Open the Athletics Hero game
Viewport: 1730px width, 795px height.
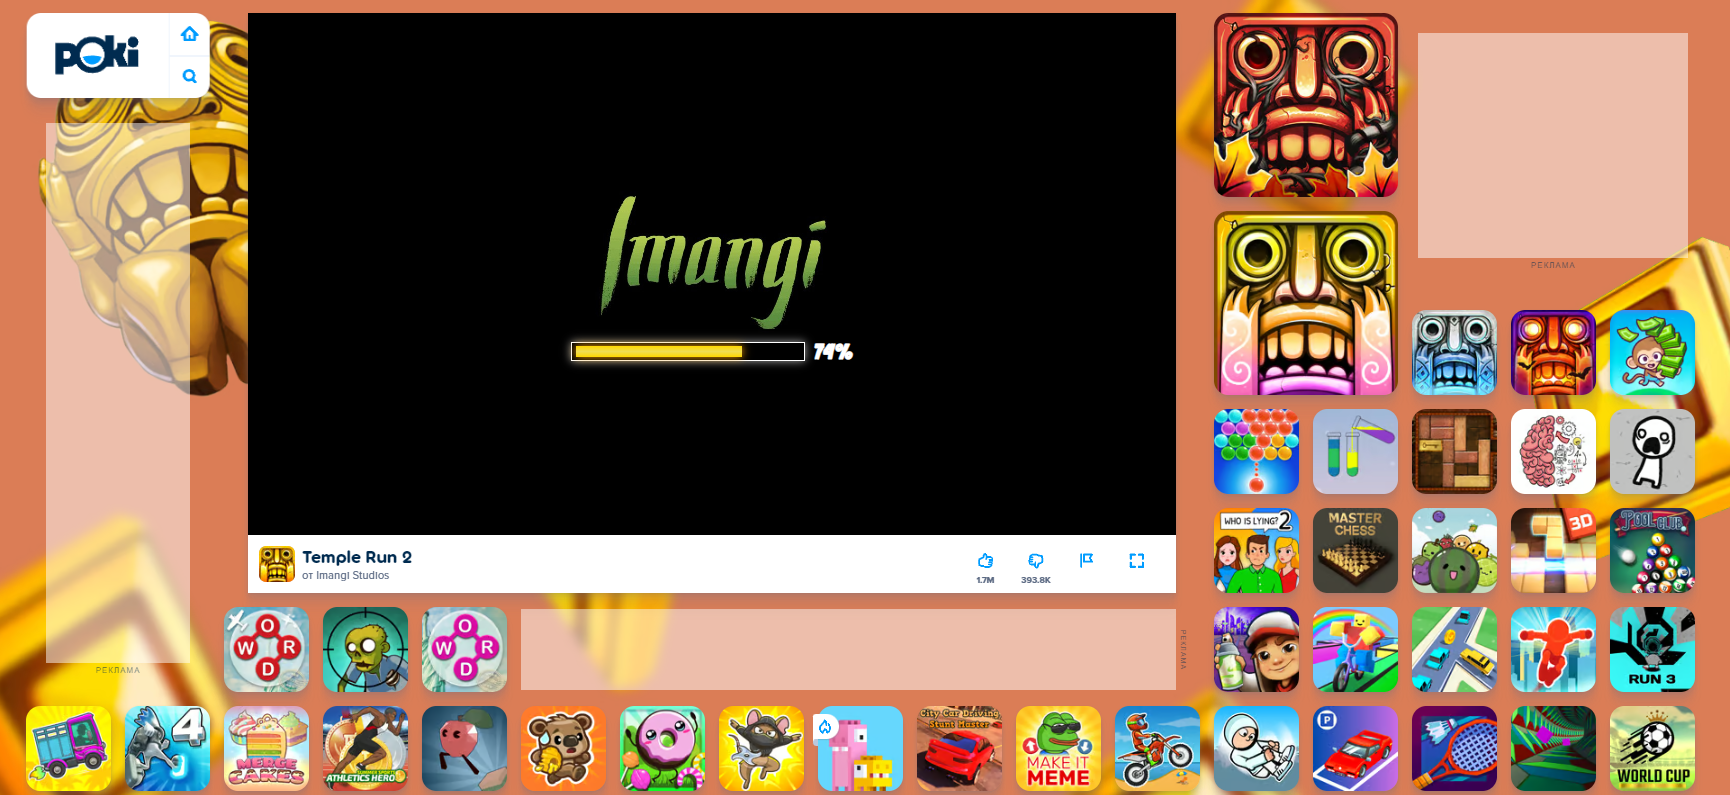click(365, 749)
